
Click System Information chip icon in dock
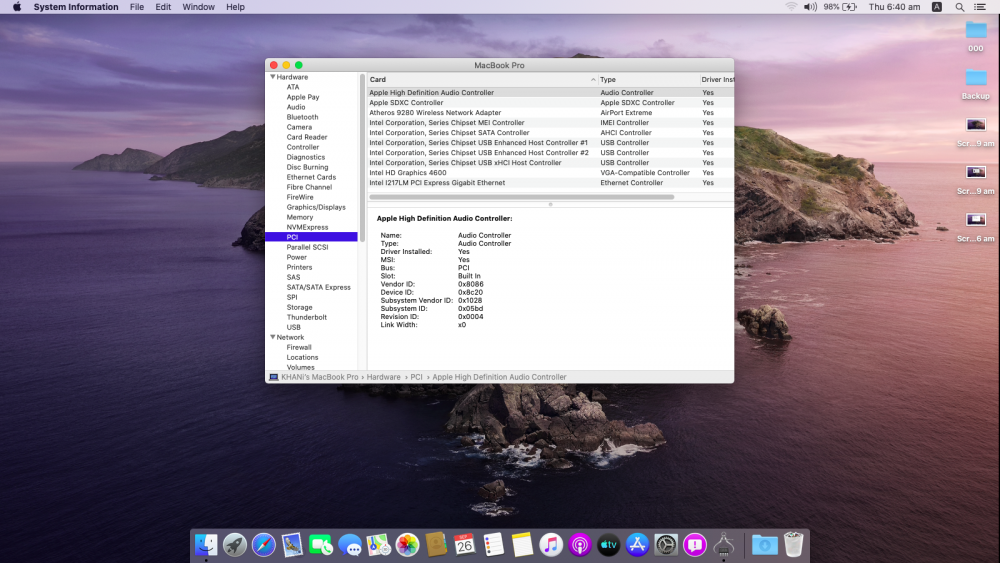pyautogui.click(x=723, y=545)
